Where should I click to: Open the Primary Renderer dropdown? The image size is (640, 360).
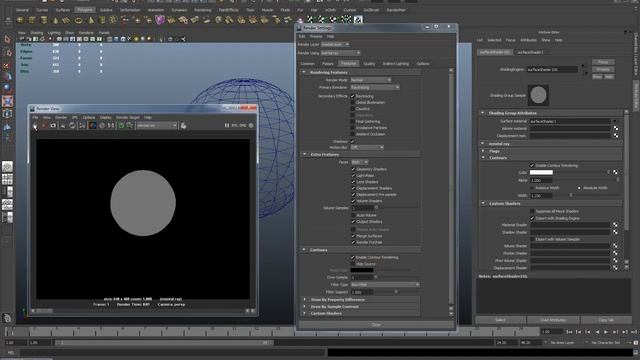[x=375, y=87]
